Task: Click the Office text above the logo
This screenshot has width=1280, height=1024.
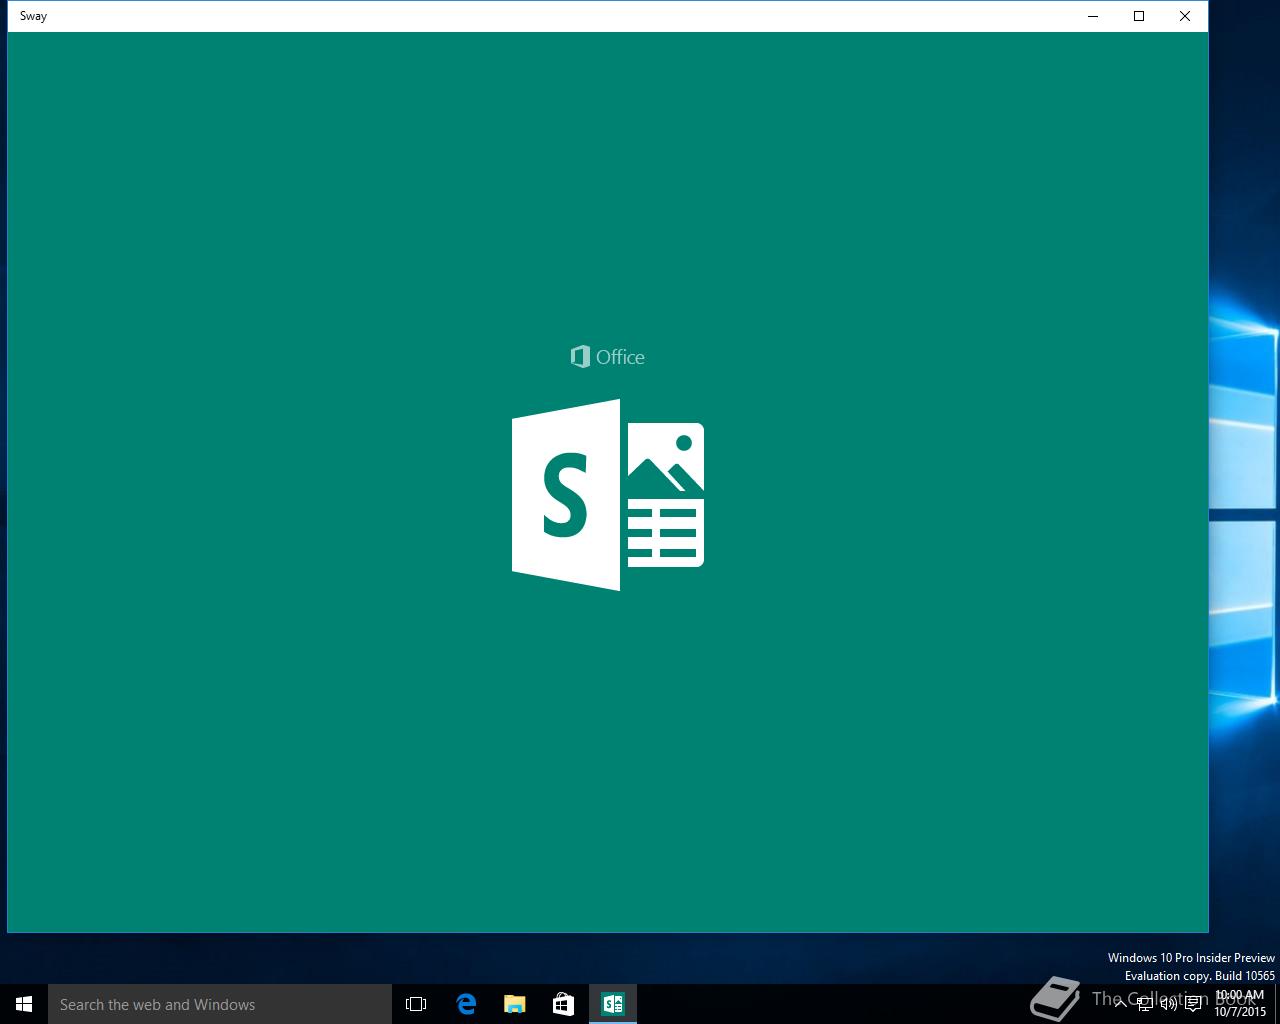Action: click(620, 357)
